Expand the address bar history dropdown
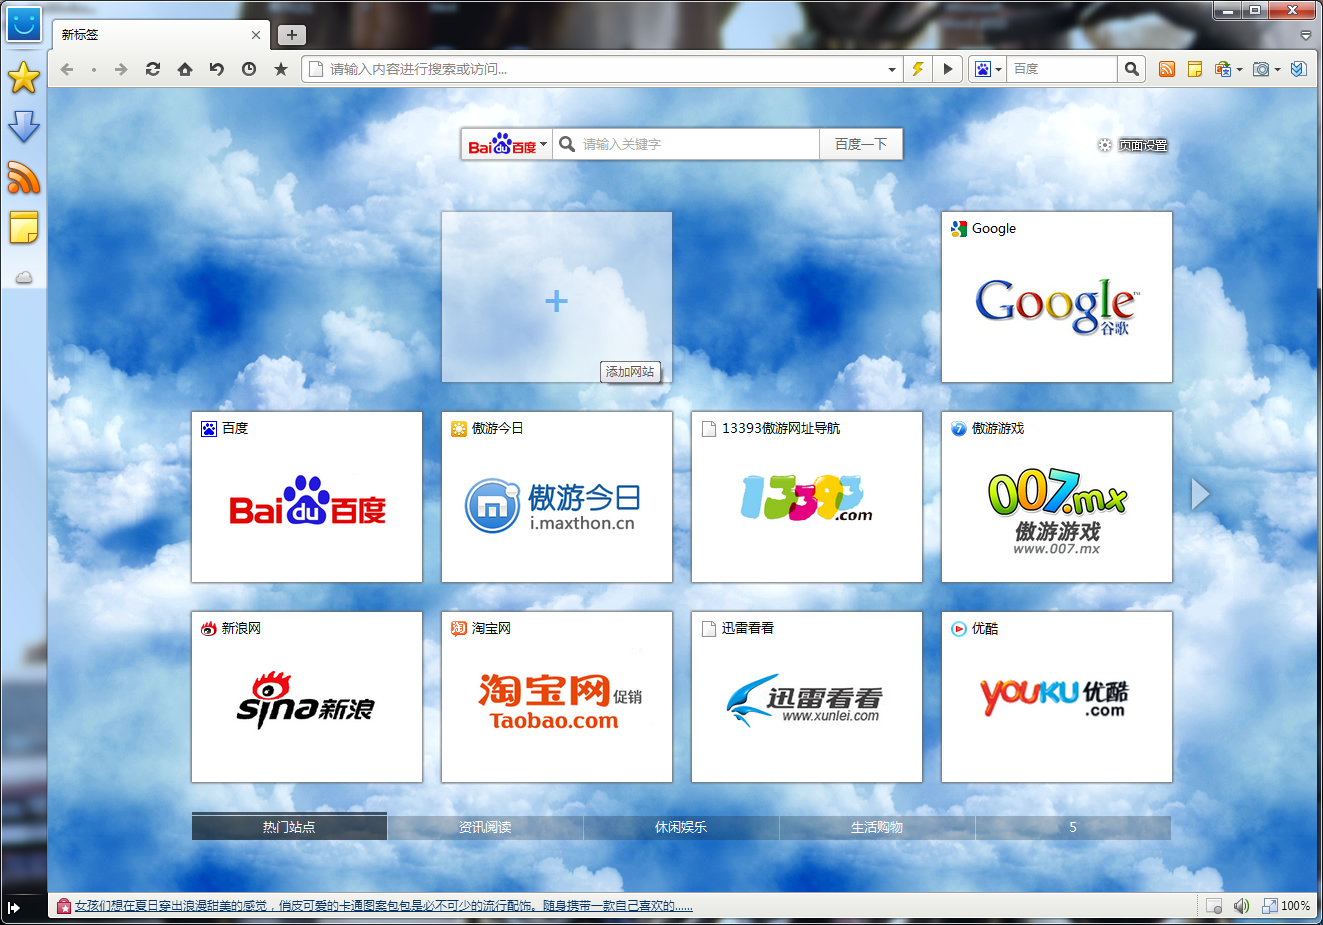The height and width of the screenshot is (925, 1323). [892, 70]
